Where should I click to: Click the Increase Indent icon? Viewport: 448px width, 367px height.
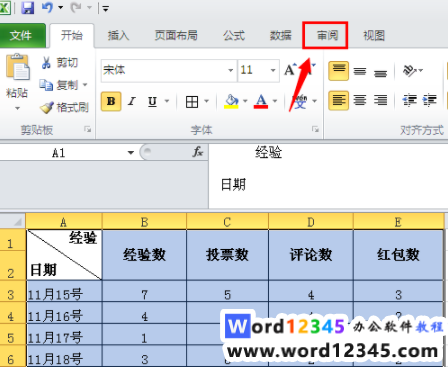(430, 100)
